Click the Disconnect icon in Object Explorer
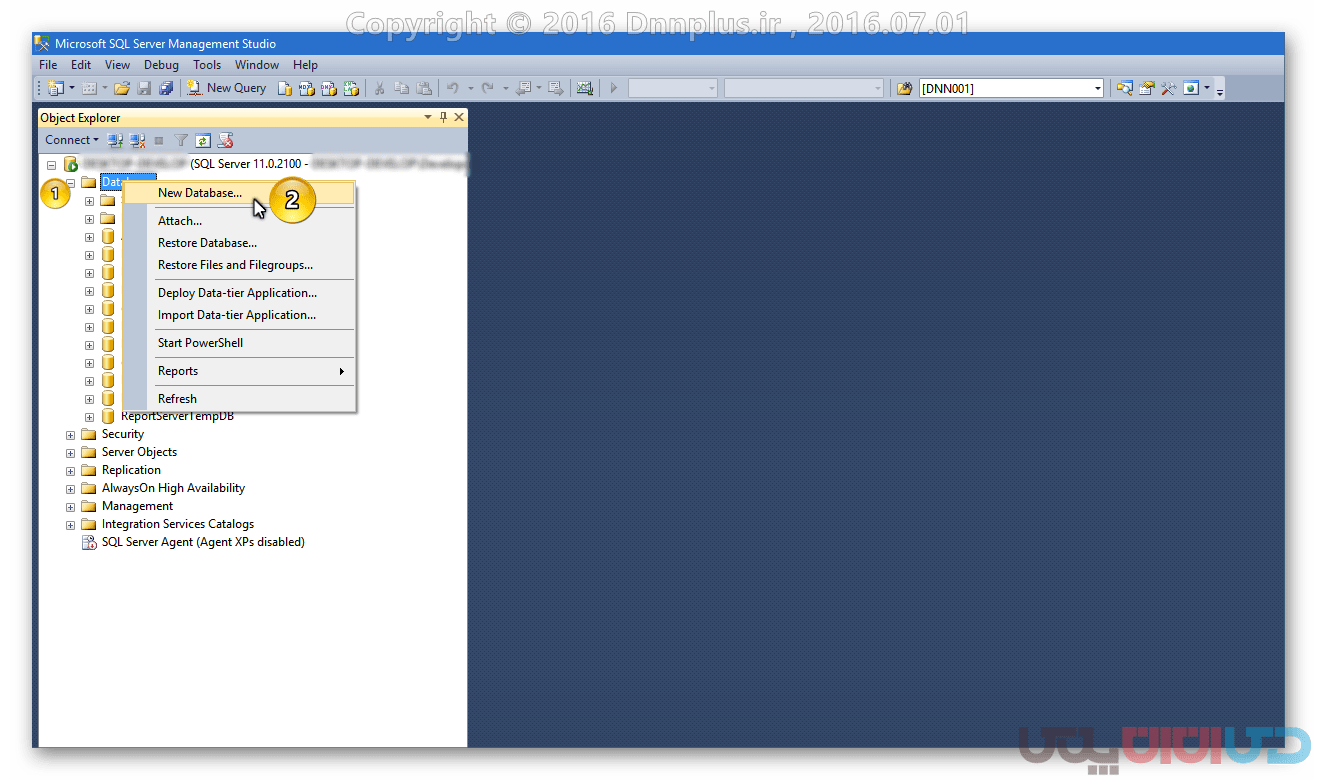The height and width of the screenshot is (780, 1317). 137,140
